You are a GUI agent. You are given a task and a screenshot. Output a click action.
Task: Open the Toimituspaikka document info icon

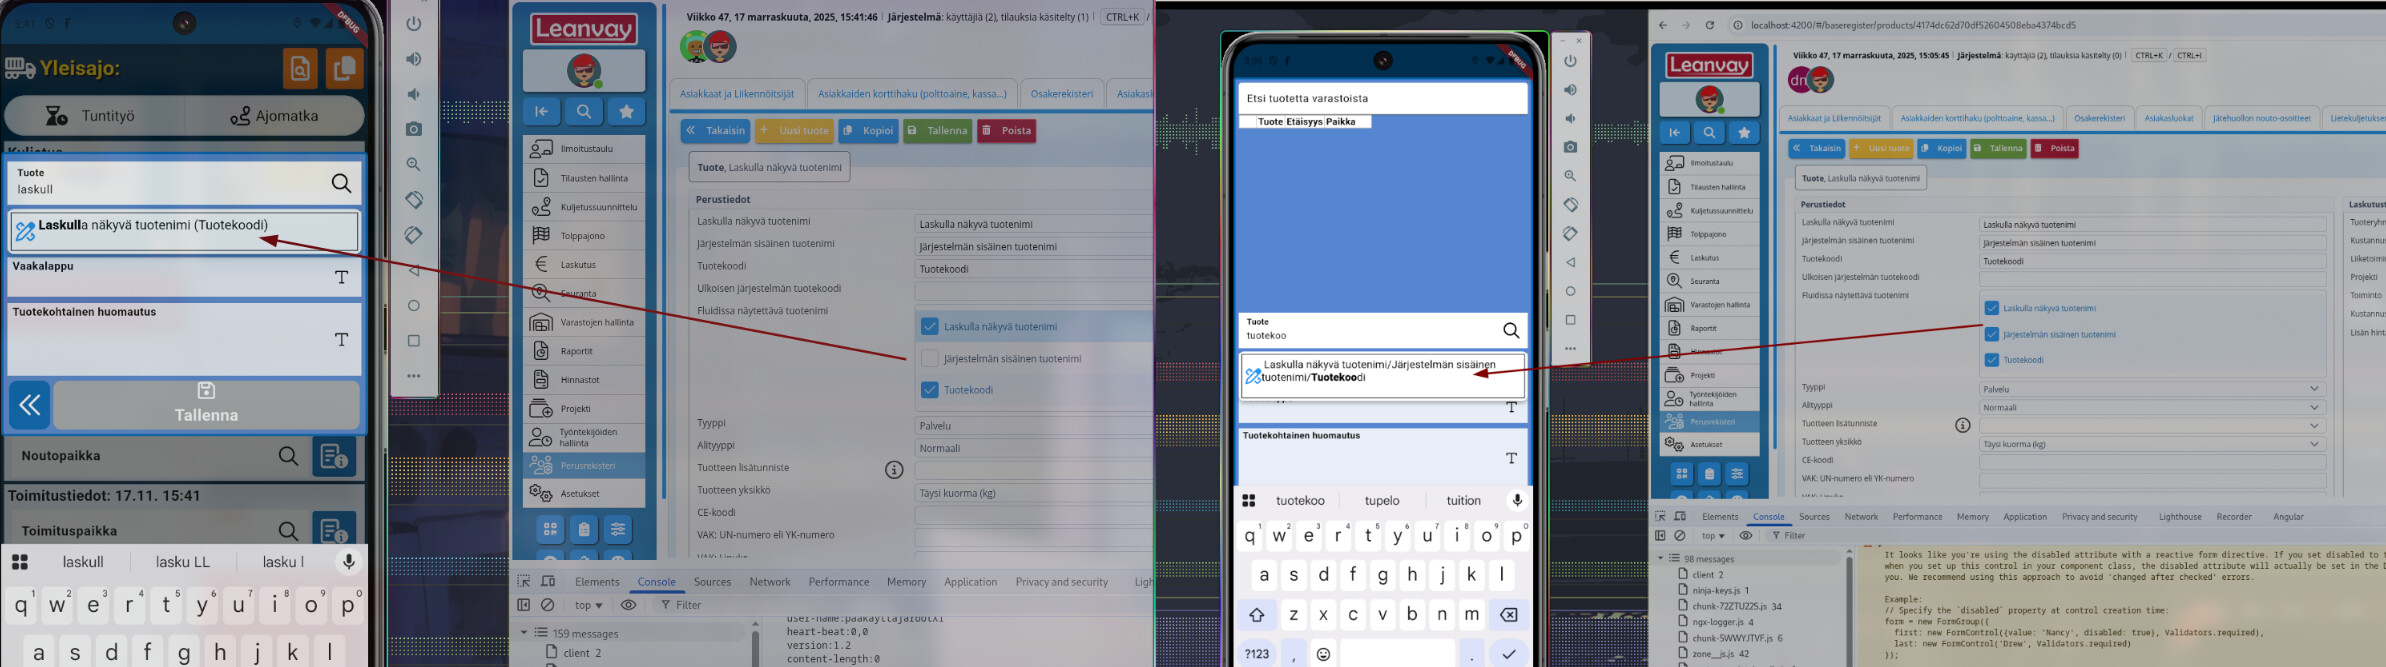tap(334, 529)
